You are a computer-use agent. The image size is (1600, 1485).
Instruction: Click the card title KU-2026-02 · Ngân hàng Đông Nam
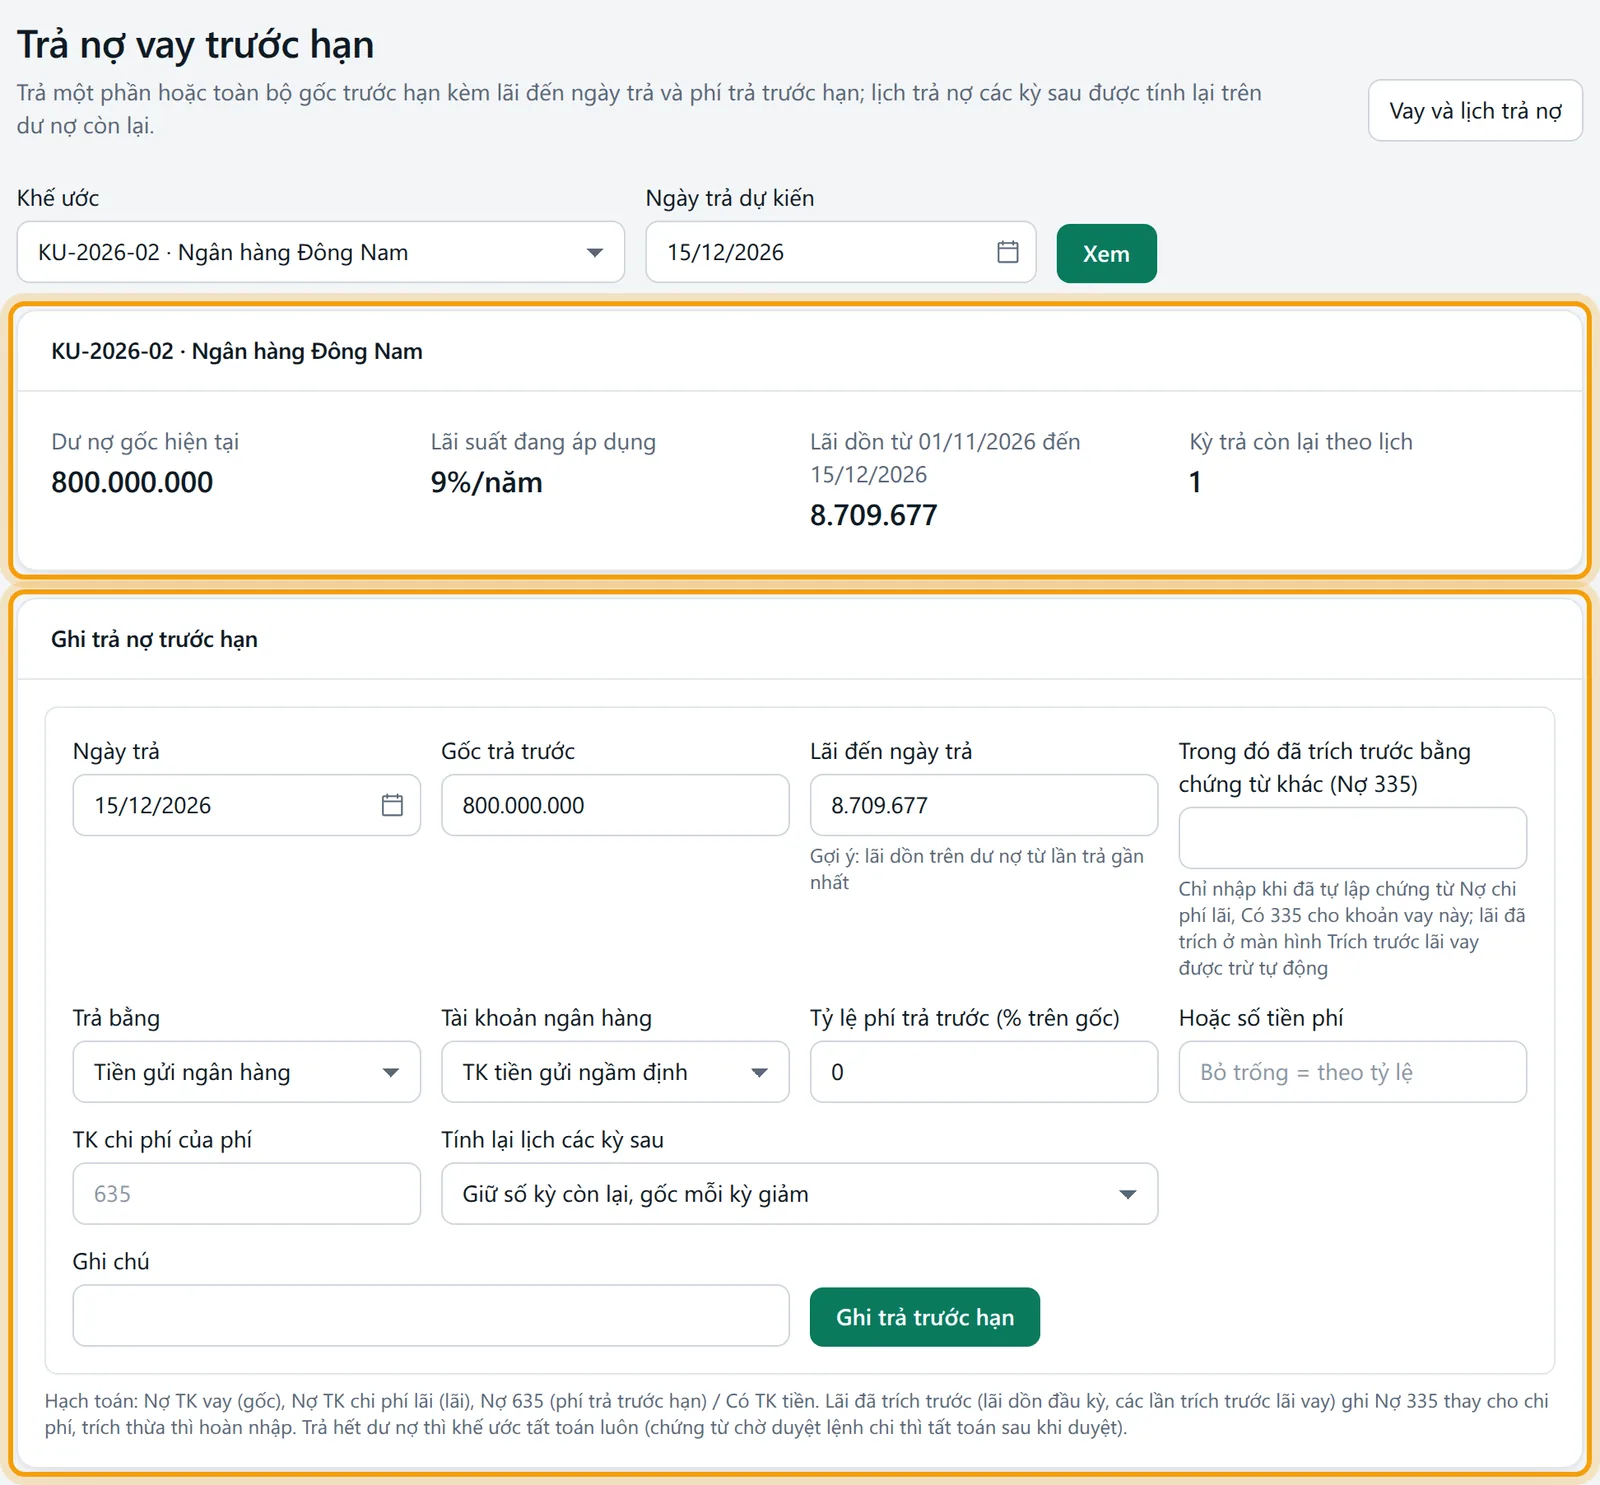[237, 351]
